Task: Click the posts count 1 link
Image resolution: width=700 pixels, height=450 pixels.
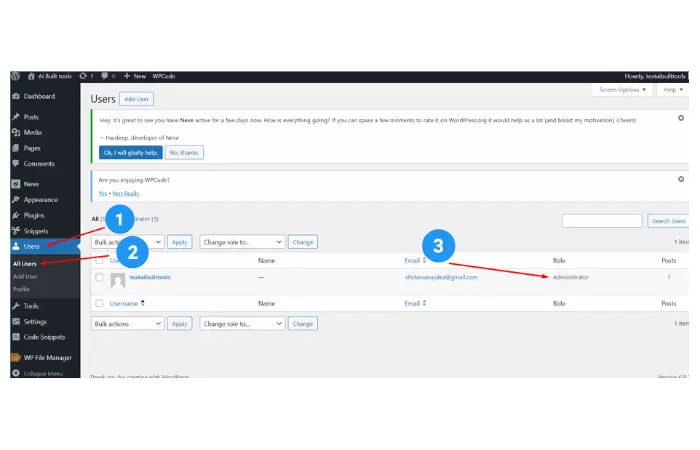Action: pyautogui.click(x=669, y=277)
